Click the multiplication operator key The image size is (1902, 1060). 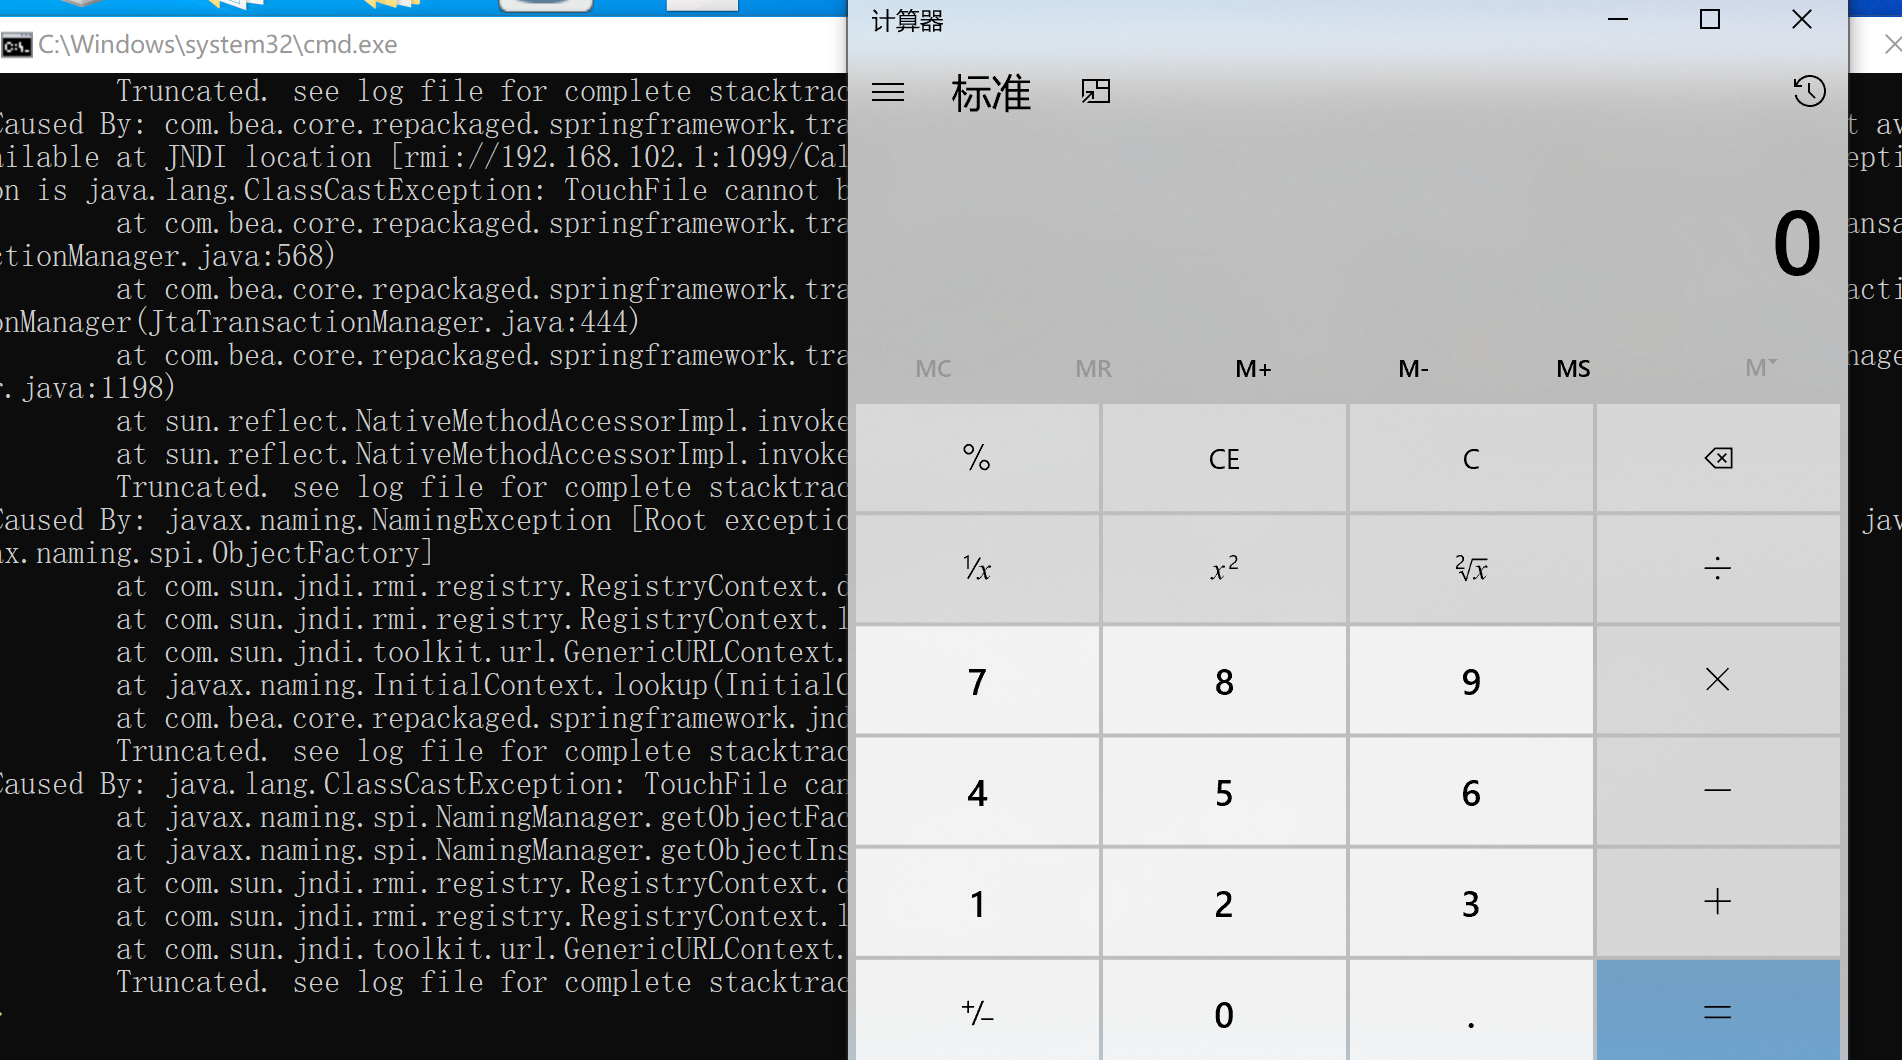pyautogui.click(x=1718, y=680)
